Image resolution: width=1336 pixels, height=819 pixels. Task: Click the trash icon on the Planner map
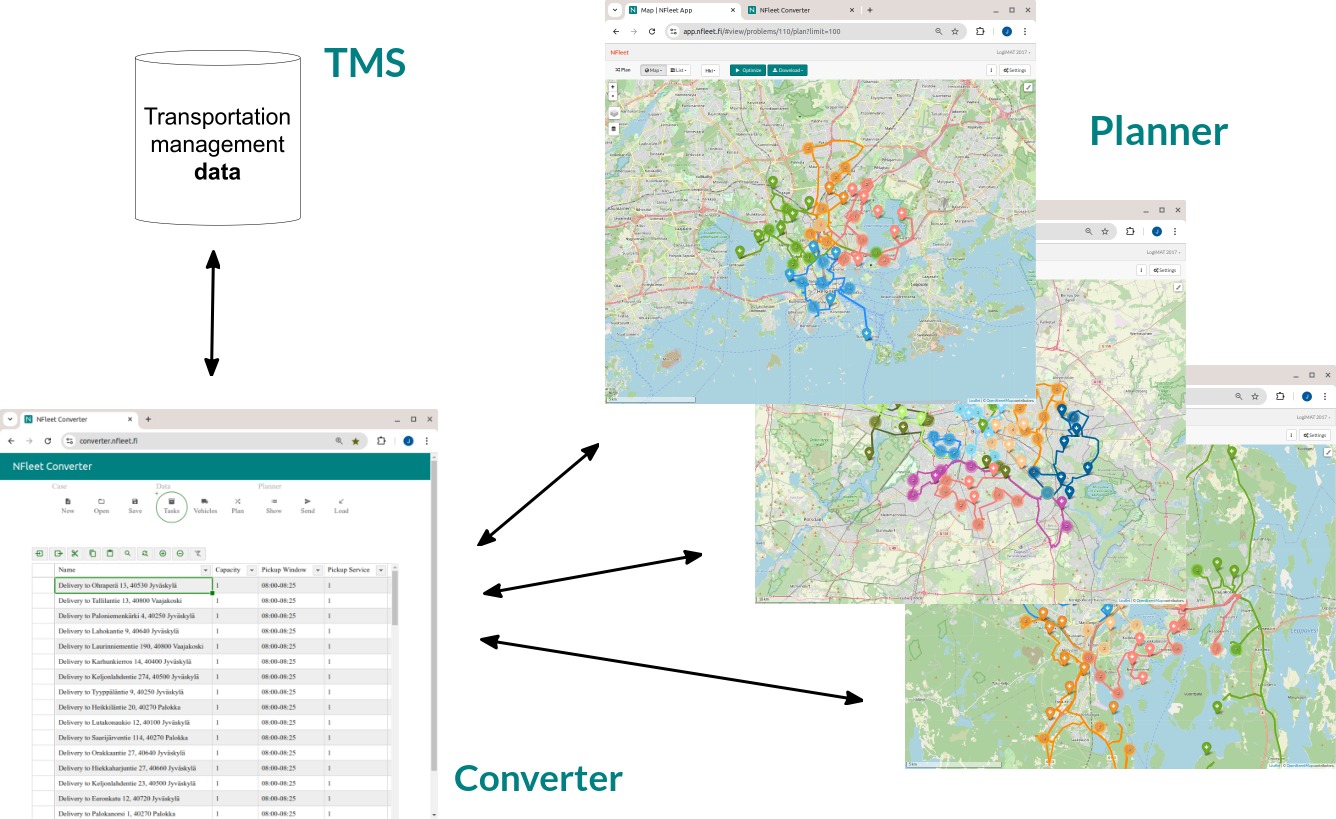pyautogui.click(x=613, y=129)
